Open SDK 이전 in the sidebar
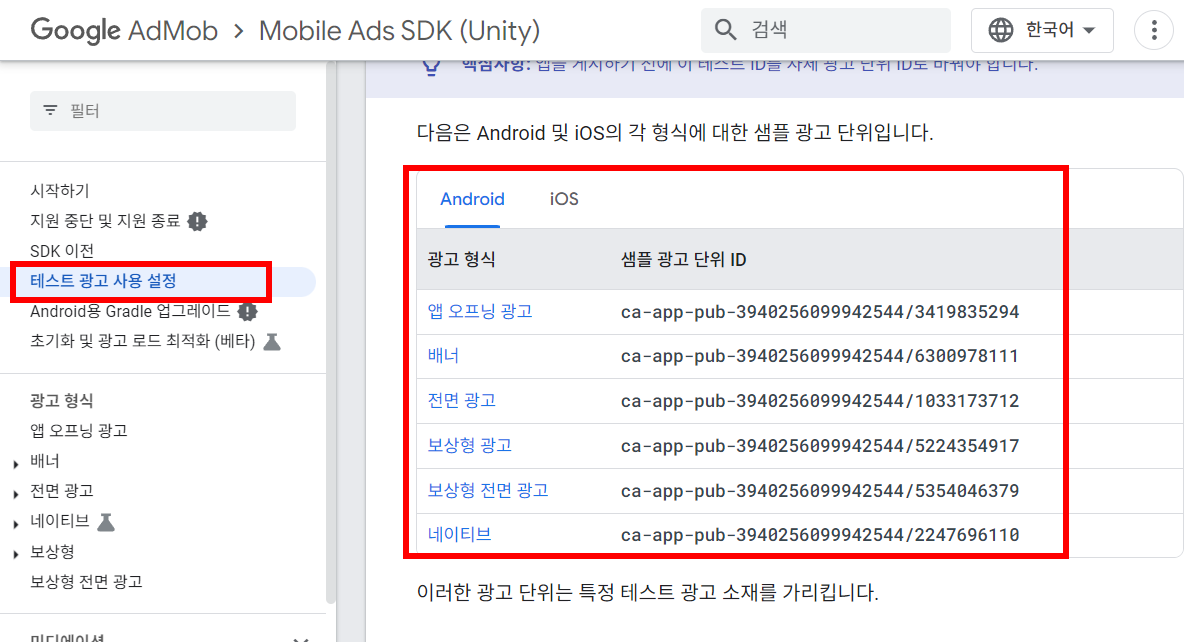 62,251
